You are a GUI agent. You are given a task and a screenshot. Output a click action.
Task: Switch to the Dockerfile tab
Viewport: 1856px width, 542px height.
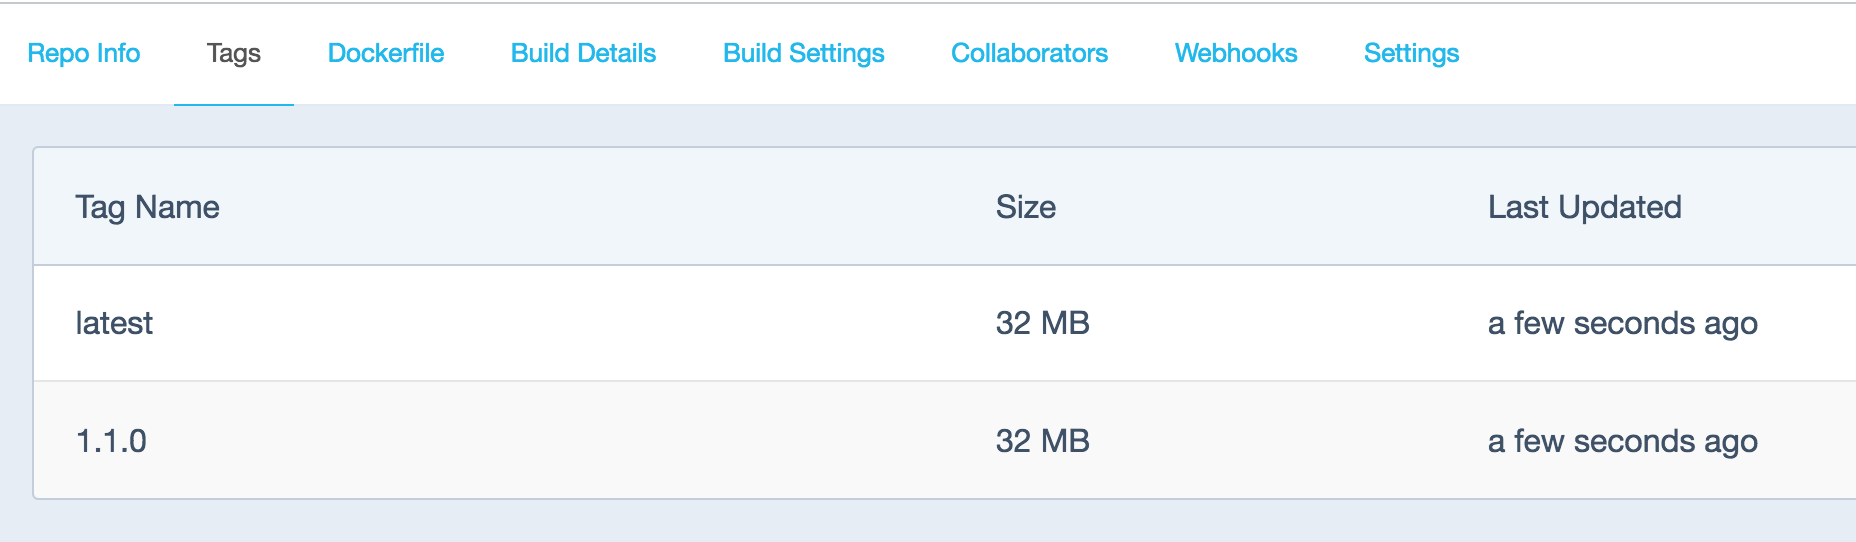[x=386, y=53]
